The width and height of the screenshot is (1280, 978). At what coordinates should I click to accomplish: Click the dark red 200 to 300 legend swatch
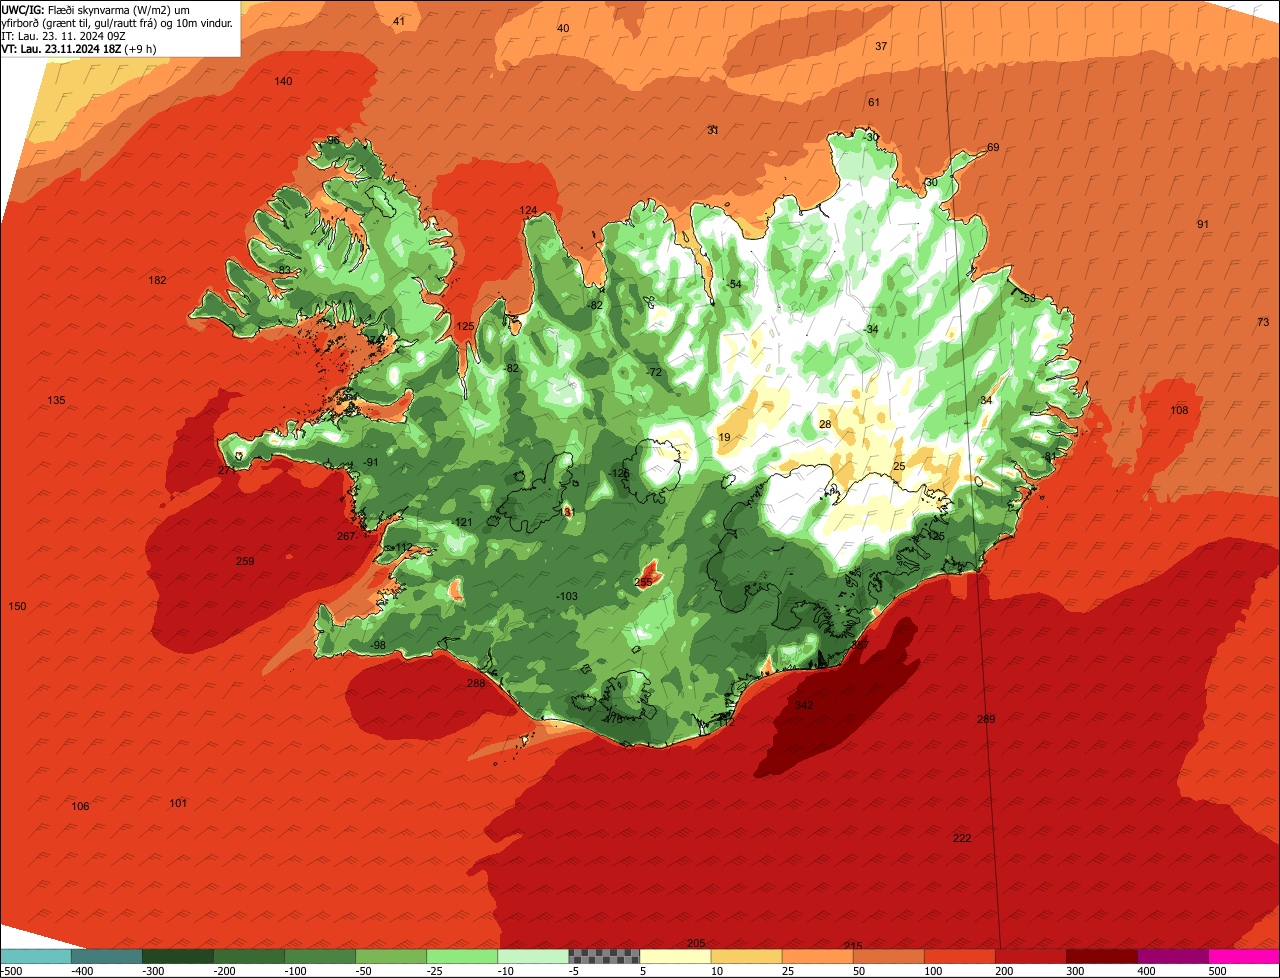coord(1030,956)
